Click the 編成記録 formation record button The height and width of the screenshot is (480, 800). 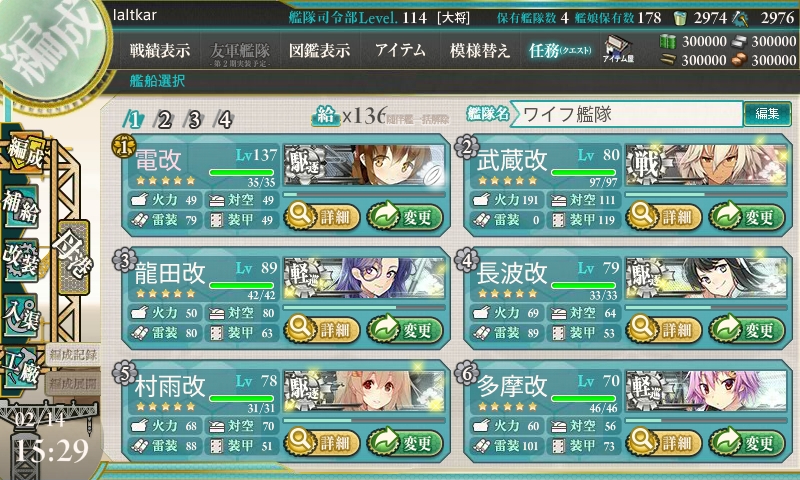pyautogui.click(x=73, y=355)
